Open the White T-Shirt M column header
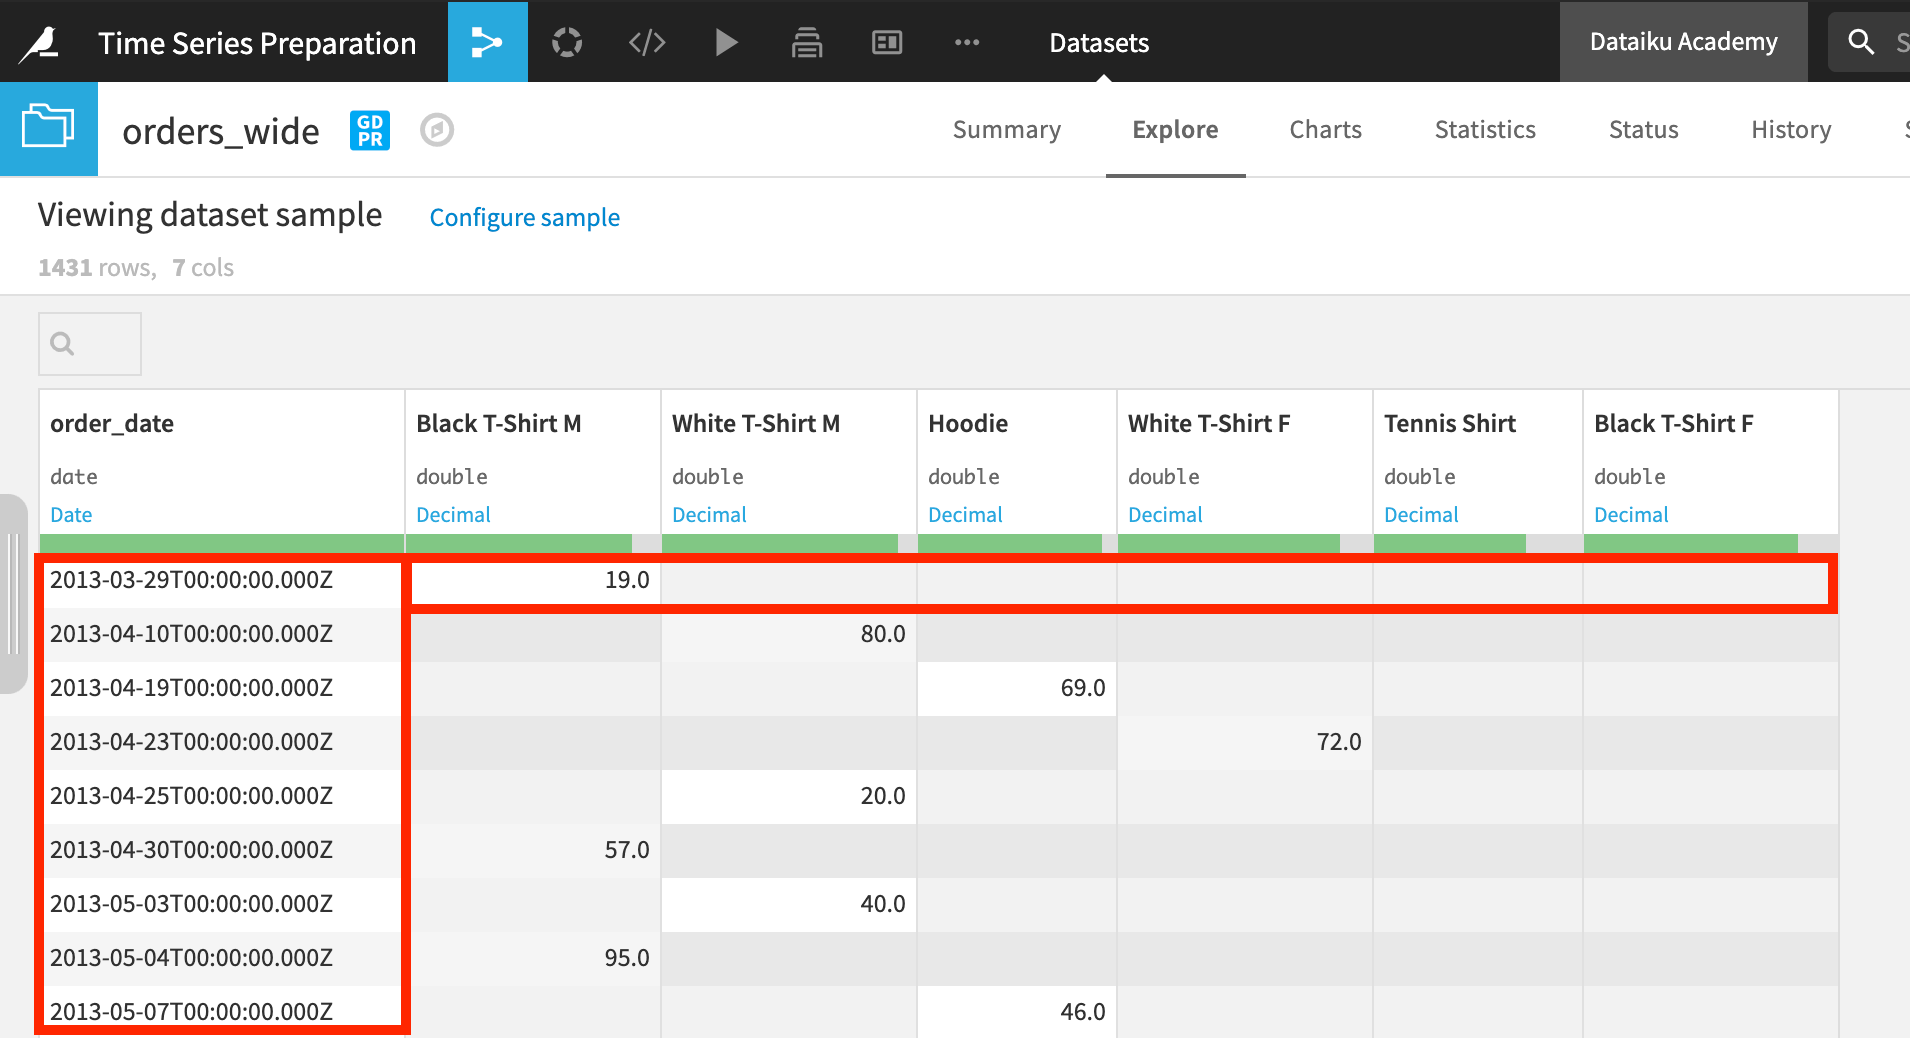 point(756,423)
